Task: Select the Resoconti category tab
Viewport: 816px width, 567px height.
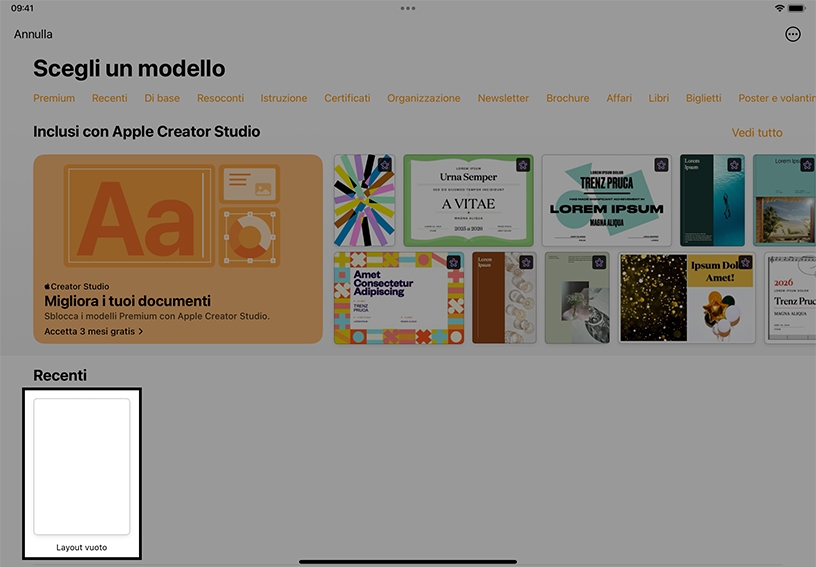Action: 220,98
